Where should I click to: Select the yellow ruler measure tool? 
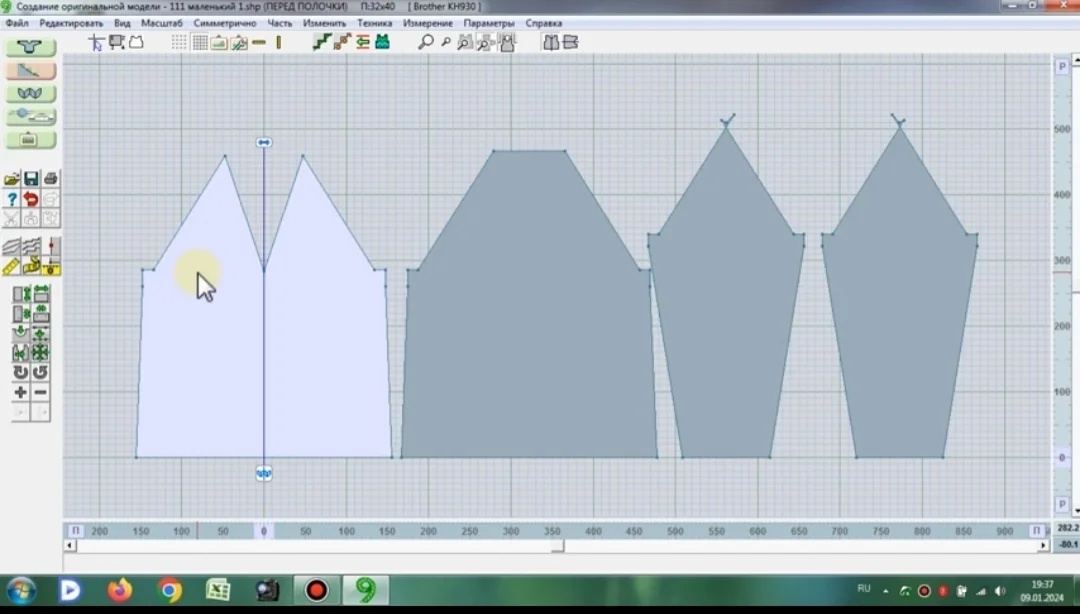point(12,267)
